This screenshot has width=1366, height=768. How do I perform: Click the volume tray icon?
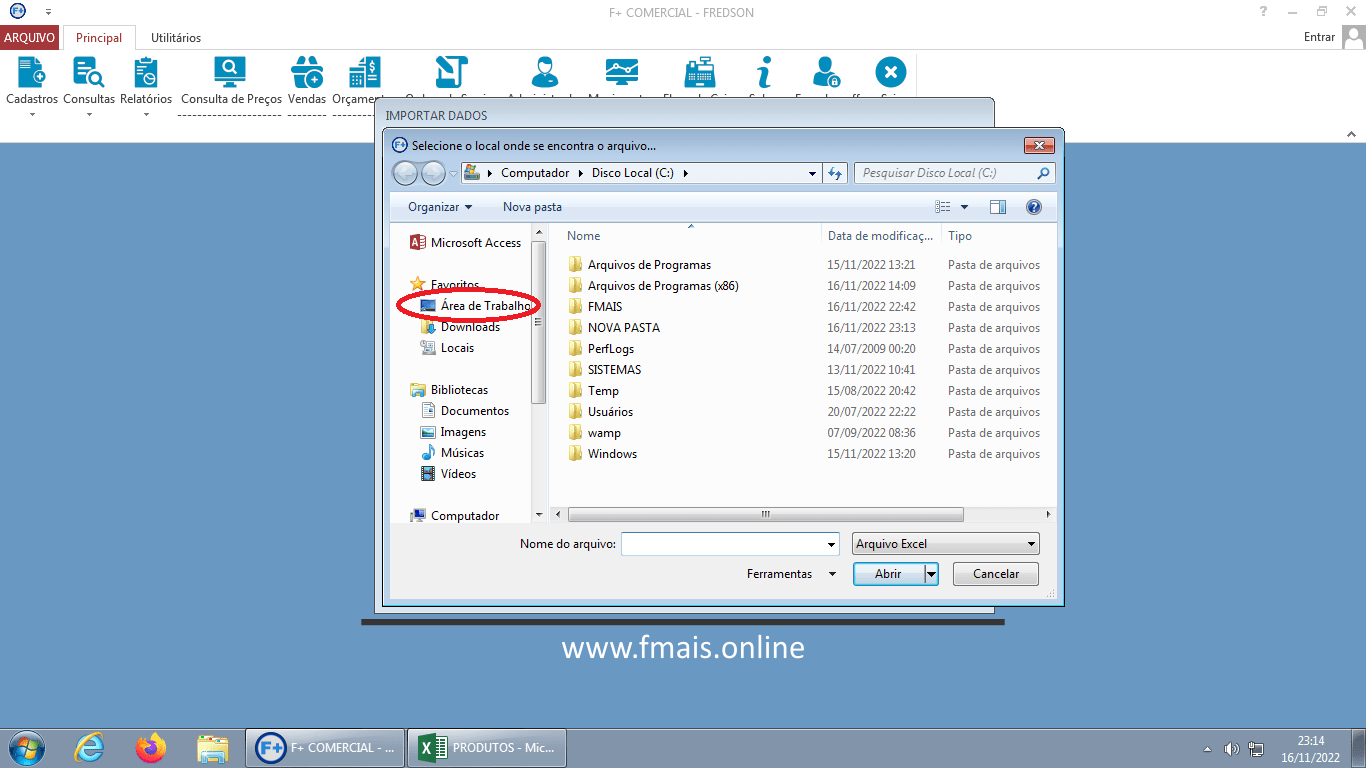pos(1231,749)
